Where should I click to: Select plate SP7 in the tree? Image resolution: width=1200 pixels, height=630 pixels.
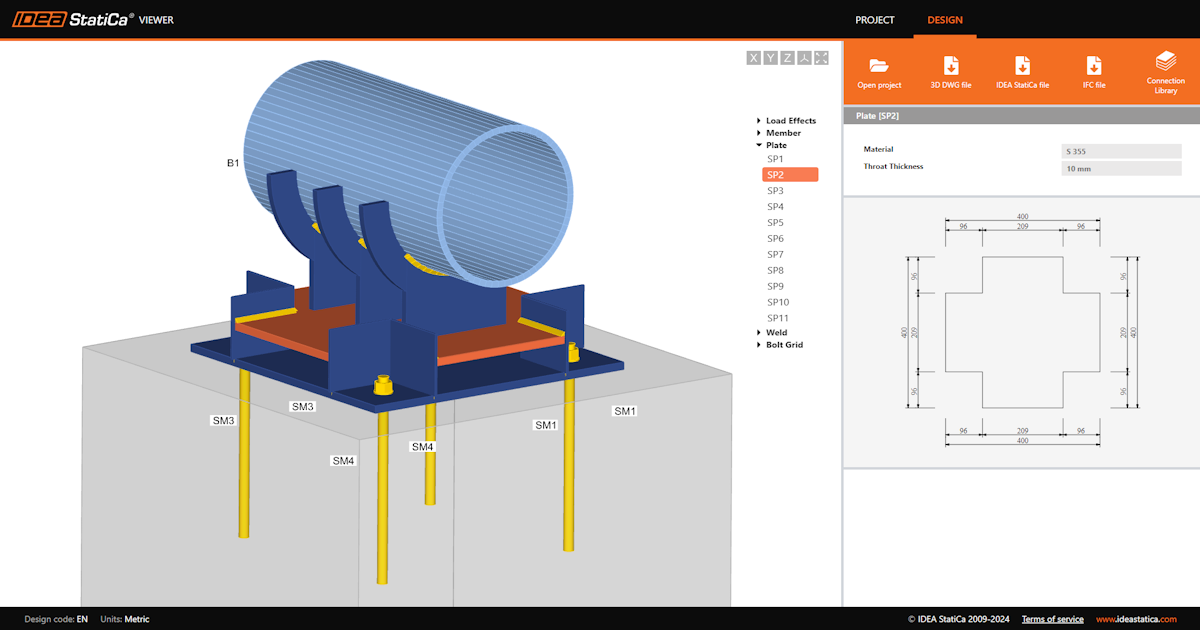click(x=776, y=254)
